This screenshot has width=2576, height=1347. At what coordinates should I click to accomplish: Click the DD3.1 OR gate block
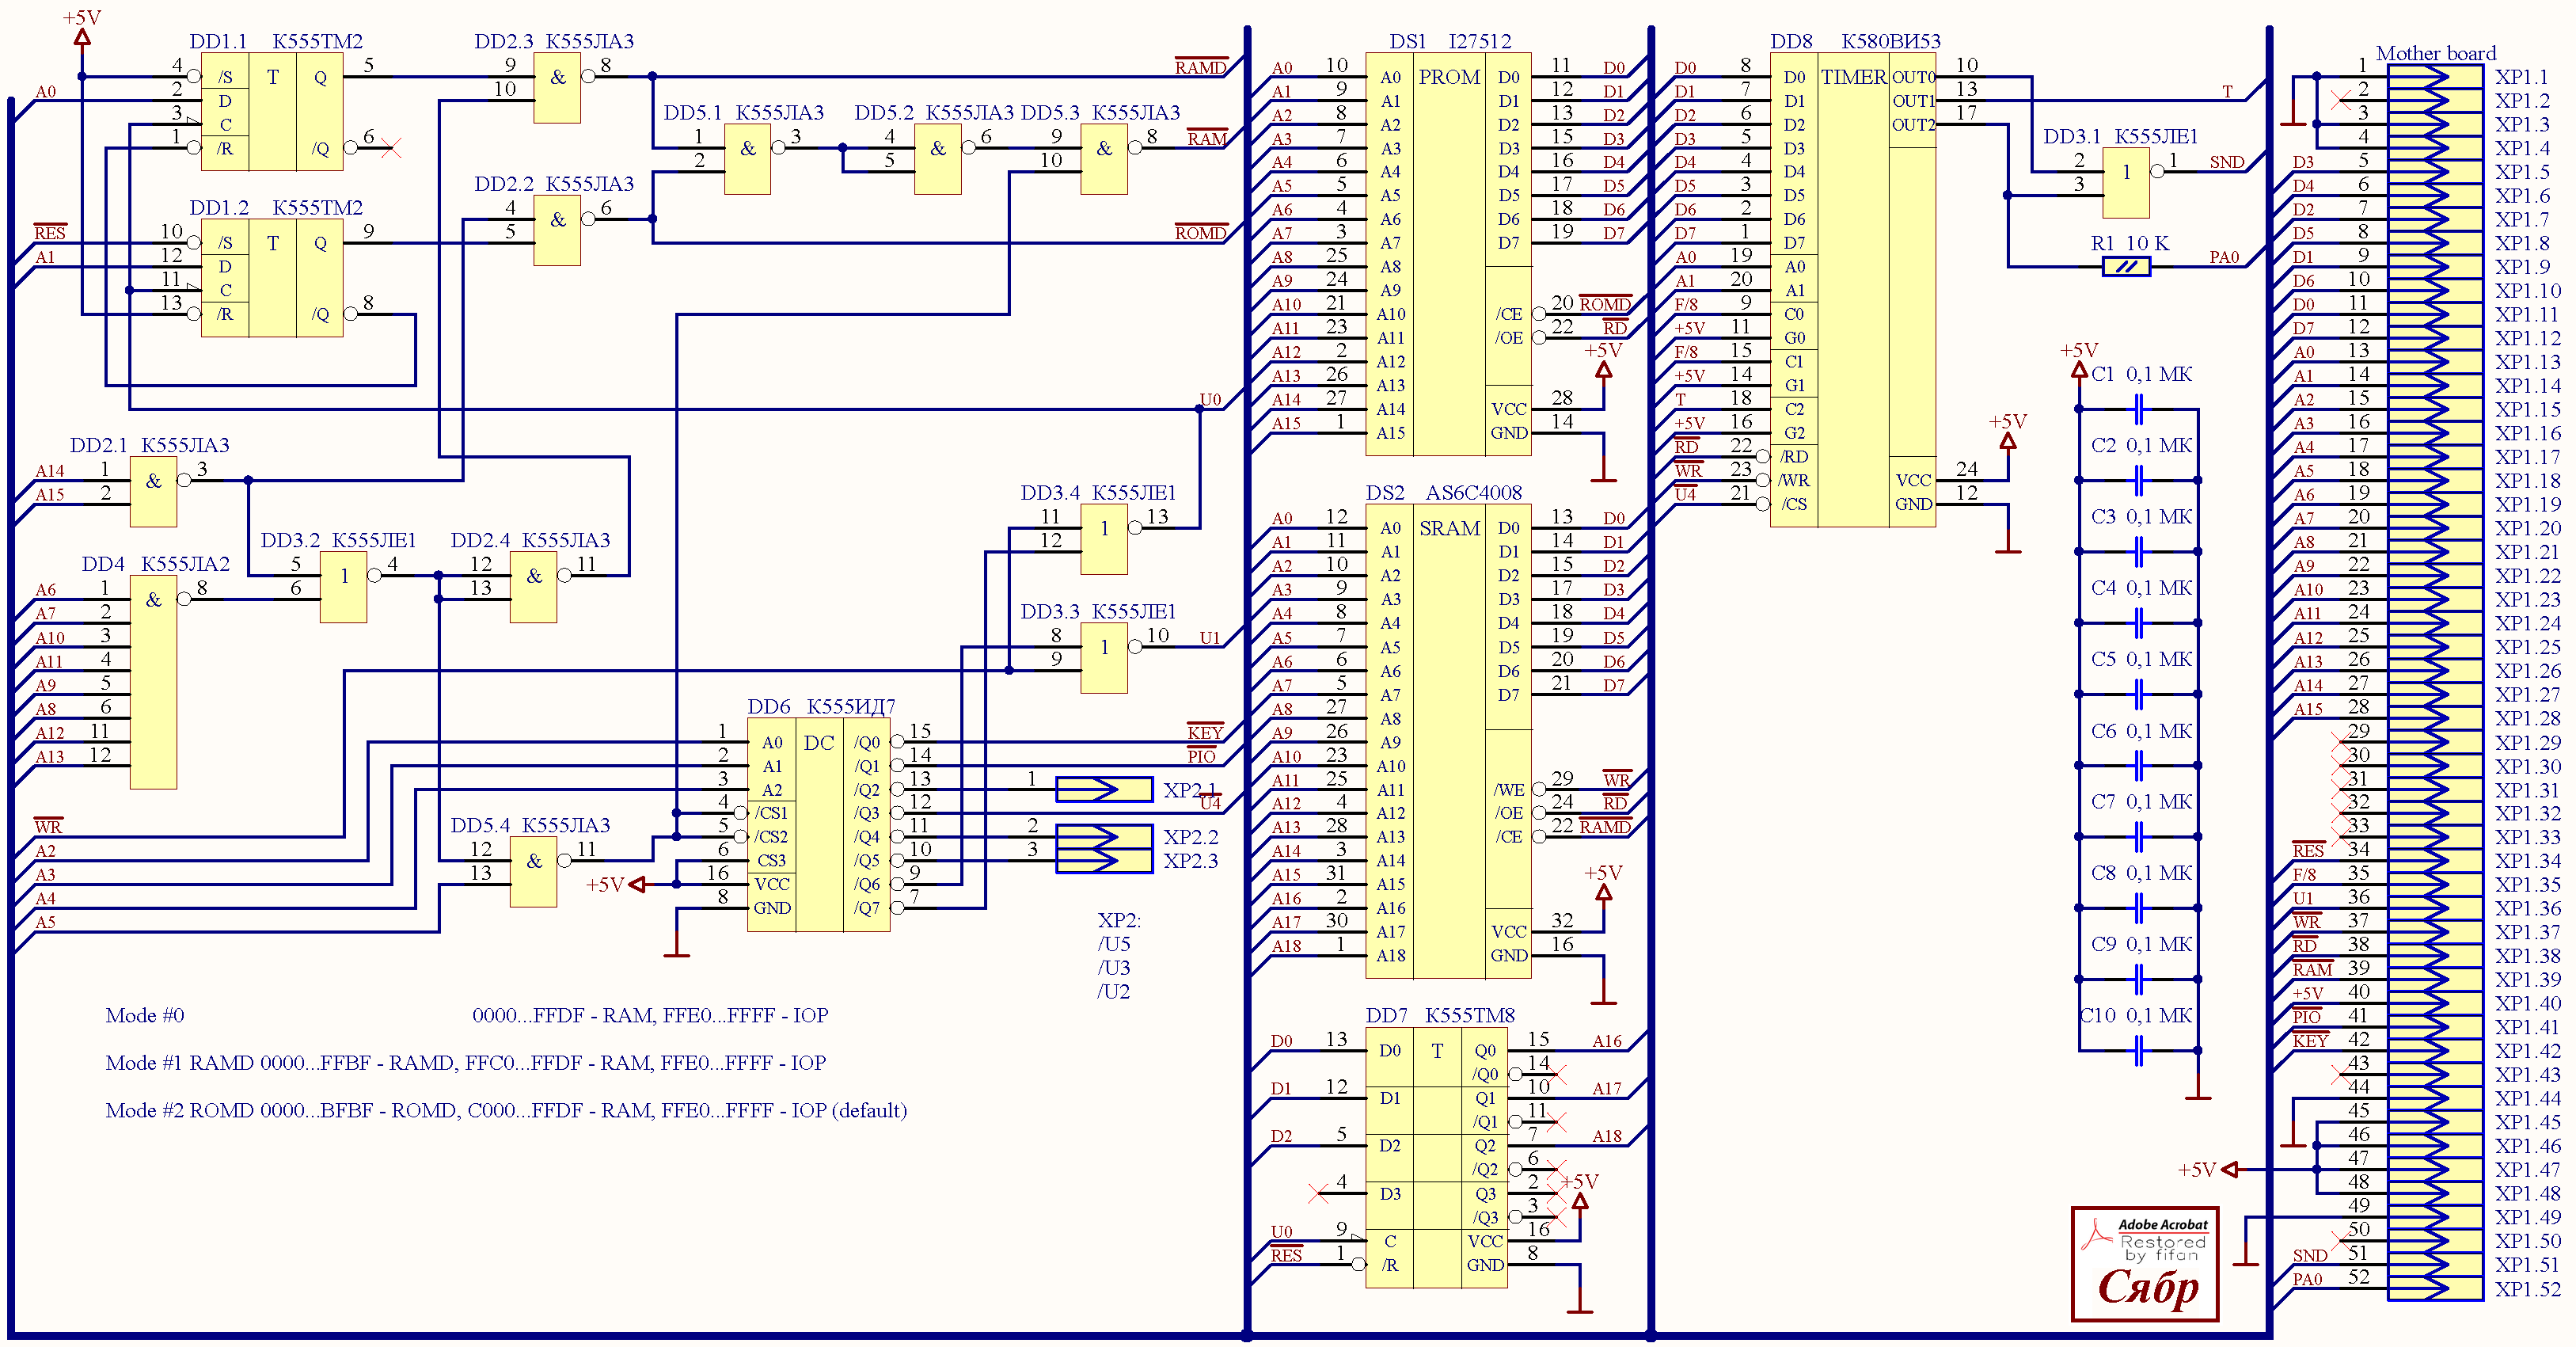(x=2126, y=183)
